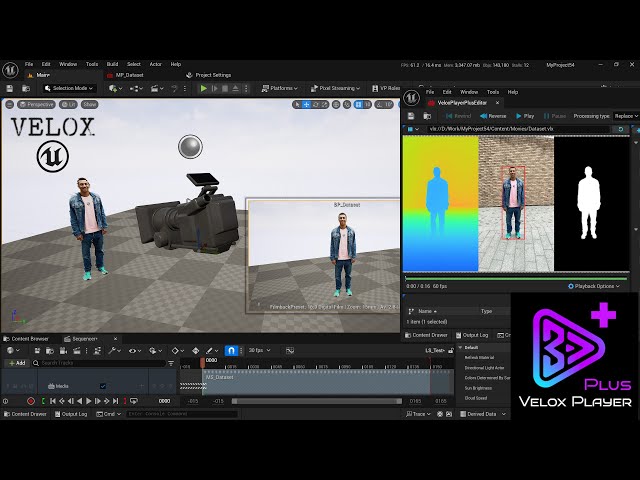Click the Search Tracks input field
The height and width of the screenshot is (480, 640).
click(99, 363)
